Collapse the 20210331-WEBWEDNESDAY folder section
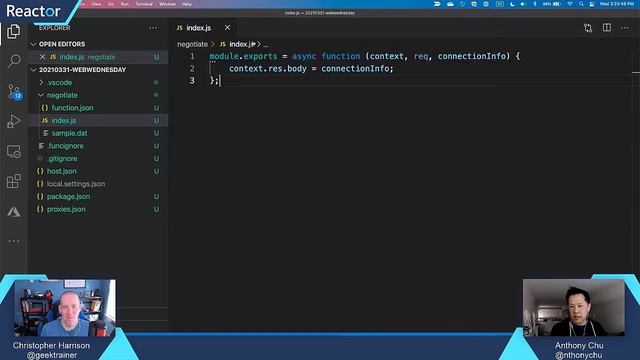 coord(98,70)
